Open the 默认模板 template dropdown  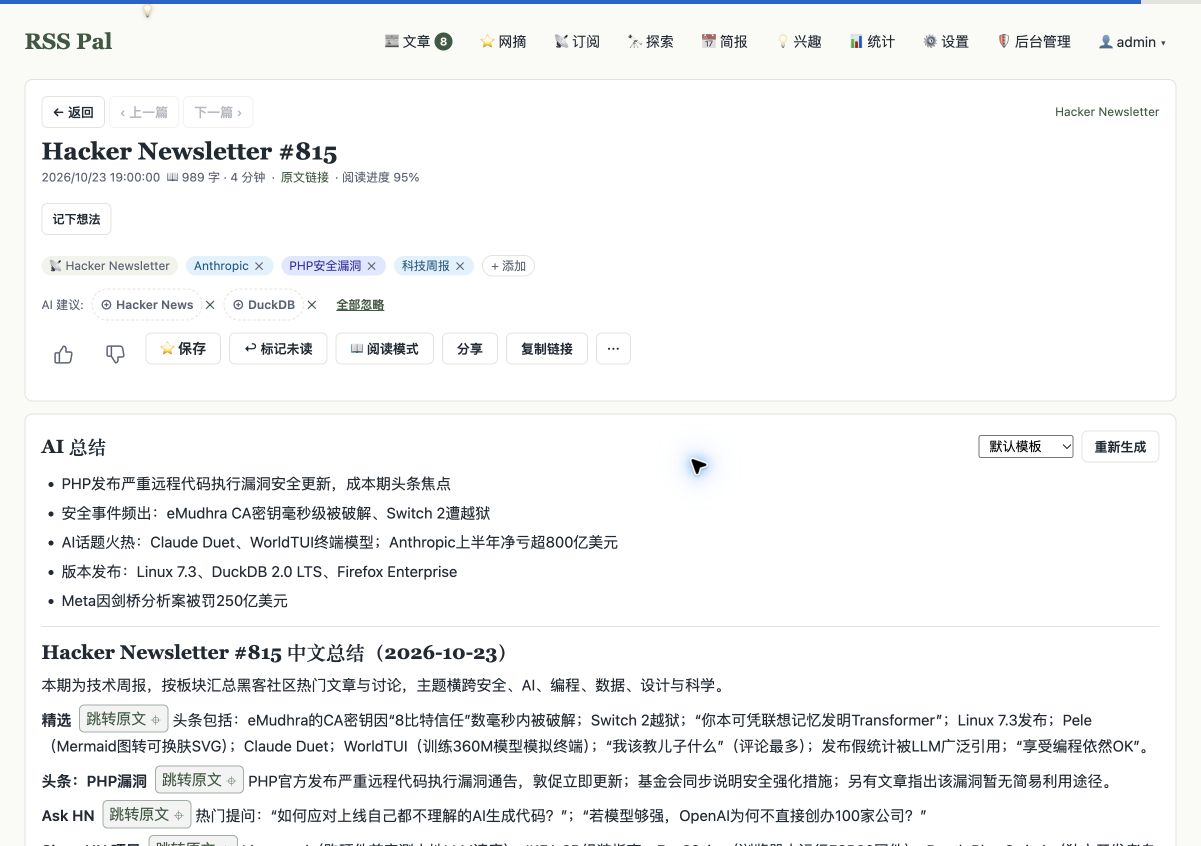coord(1026,447)
